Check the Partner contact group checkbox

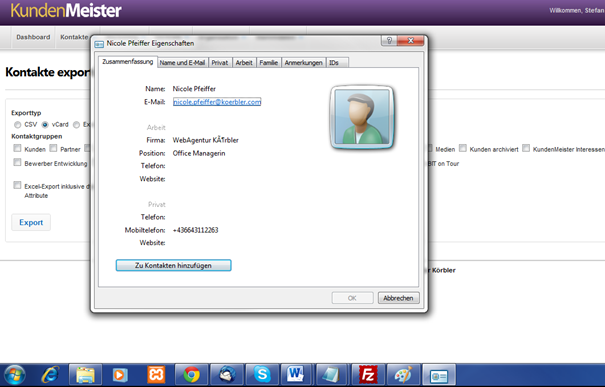53,148
